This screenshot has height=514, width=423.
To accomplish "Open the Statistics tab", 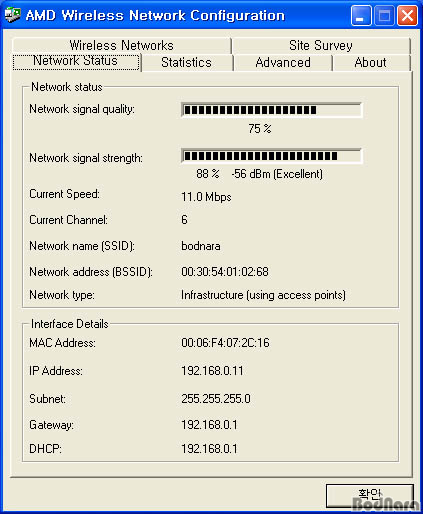I will pos(187,63).
